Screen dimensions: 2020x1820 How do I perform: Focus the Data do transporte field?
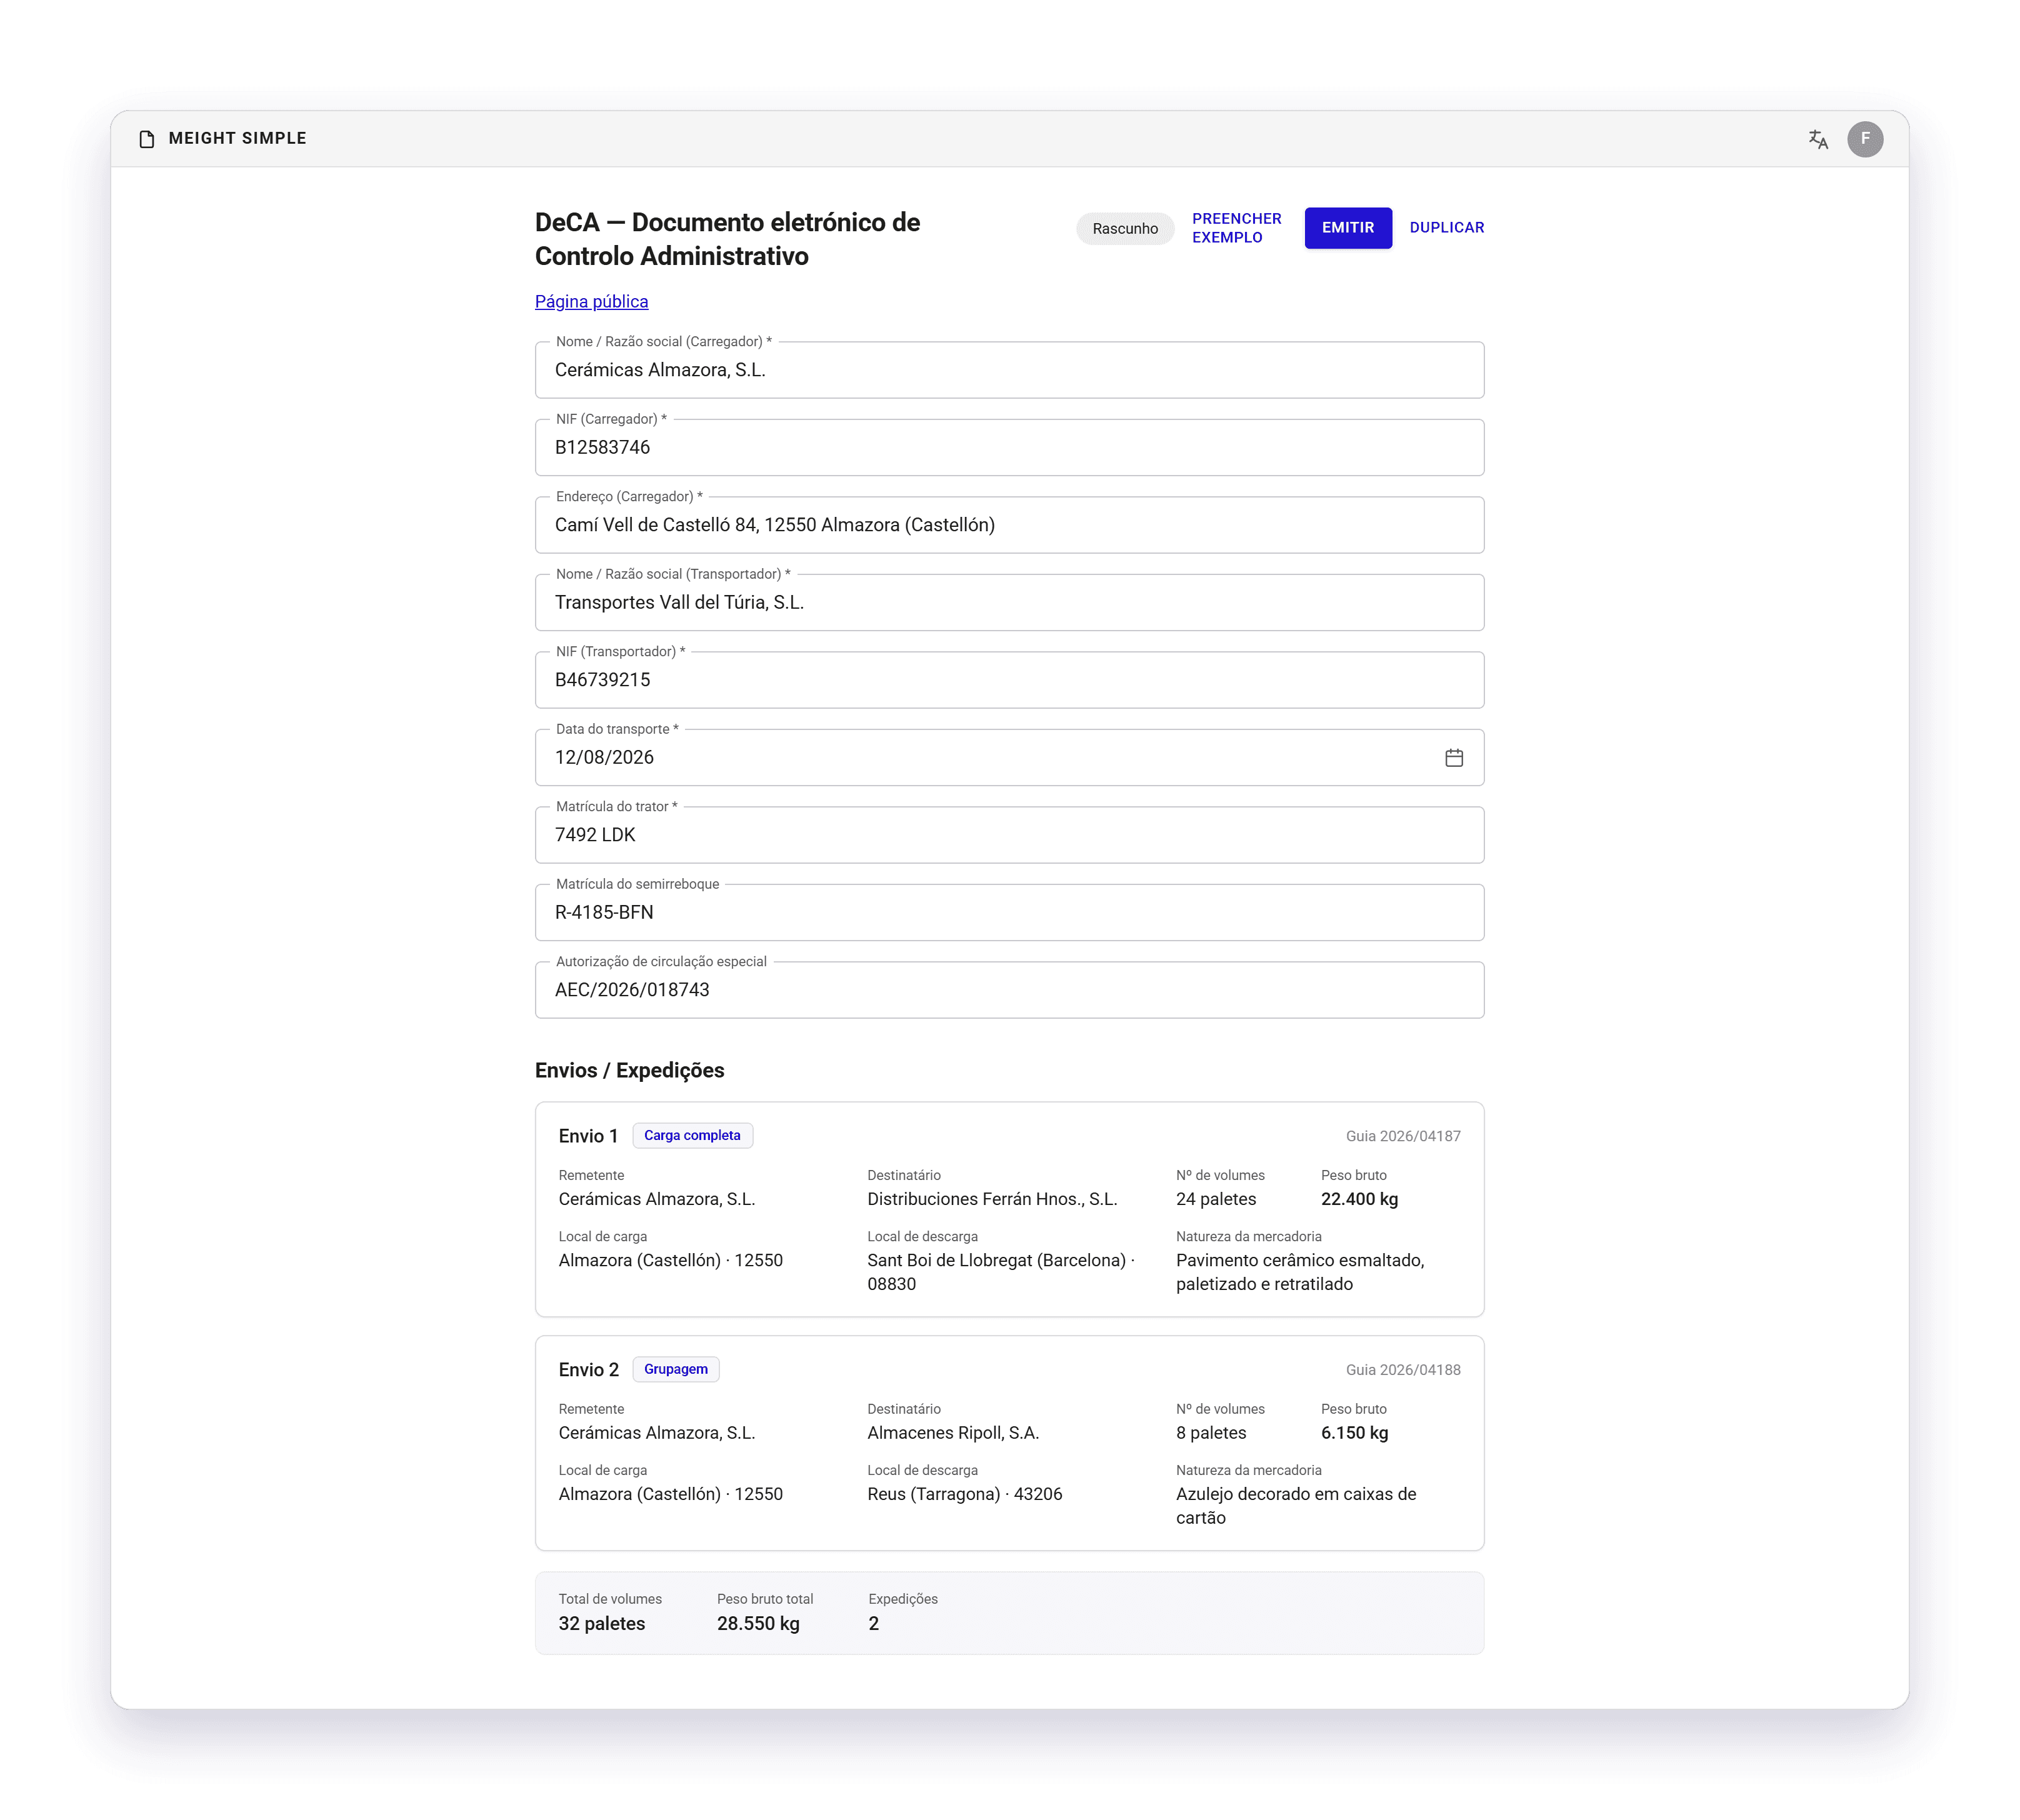[x=1009, y=758]
